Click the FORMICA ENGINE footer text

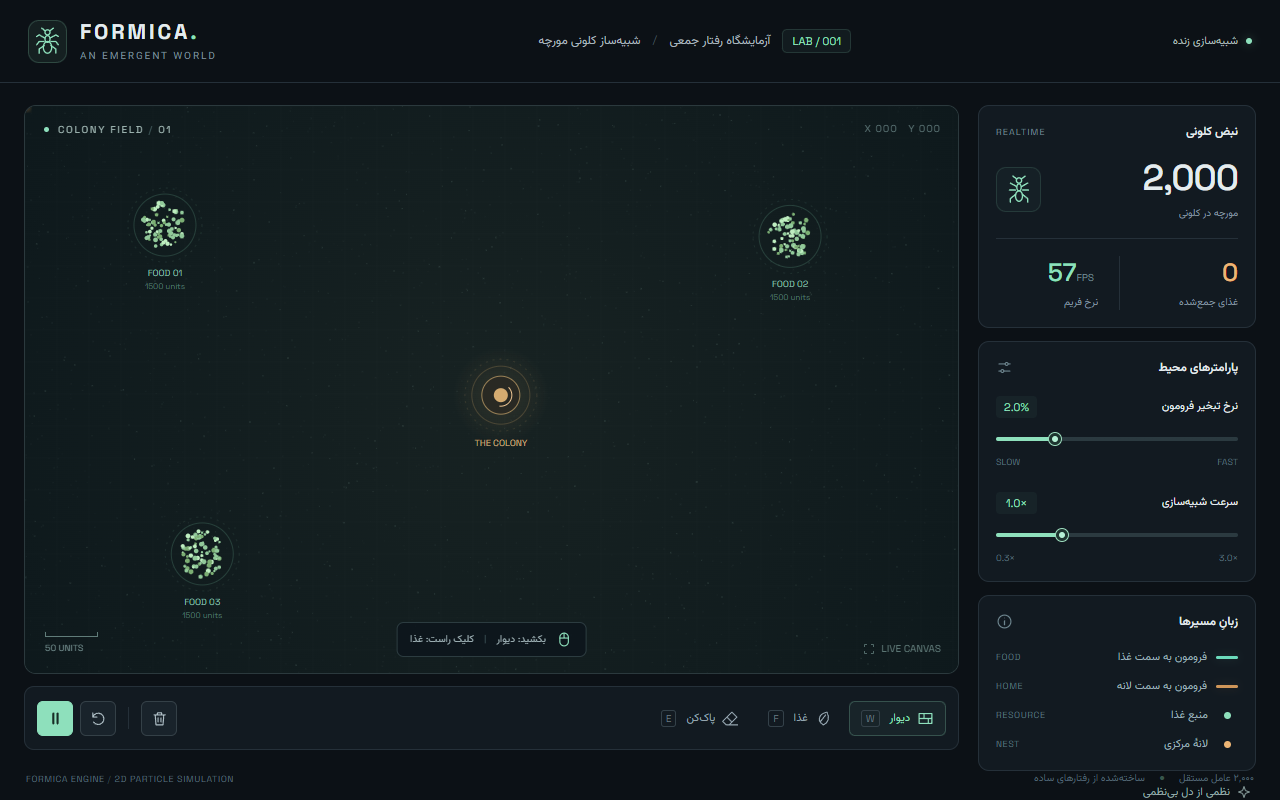[x=130, y=779]
